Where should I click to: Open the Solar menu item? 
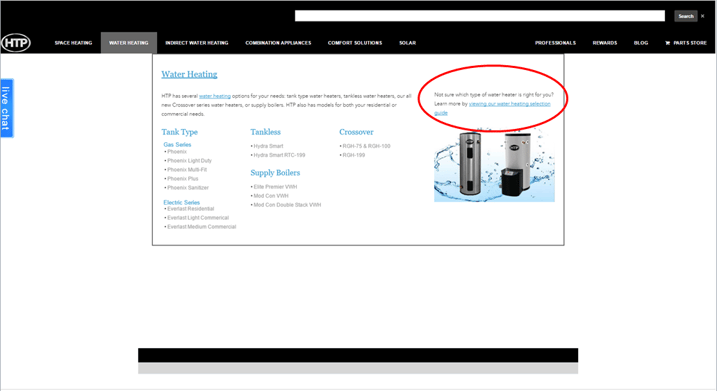407,43
